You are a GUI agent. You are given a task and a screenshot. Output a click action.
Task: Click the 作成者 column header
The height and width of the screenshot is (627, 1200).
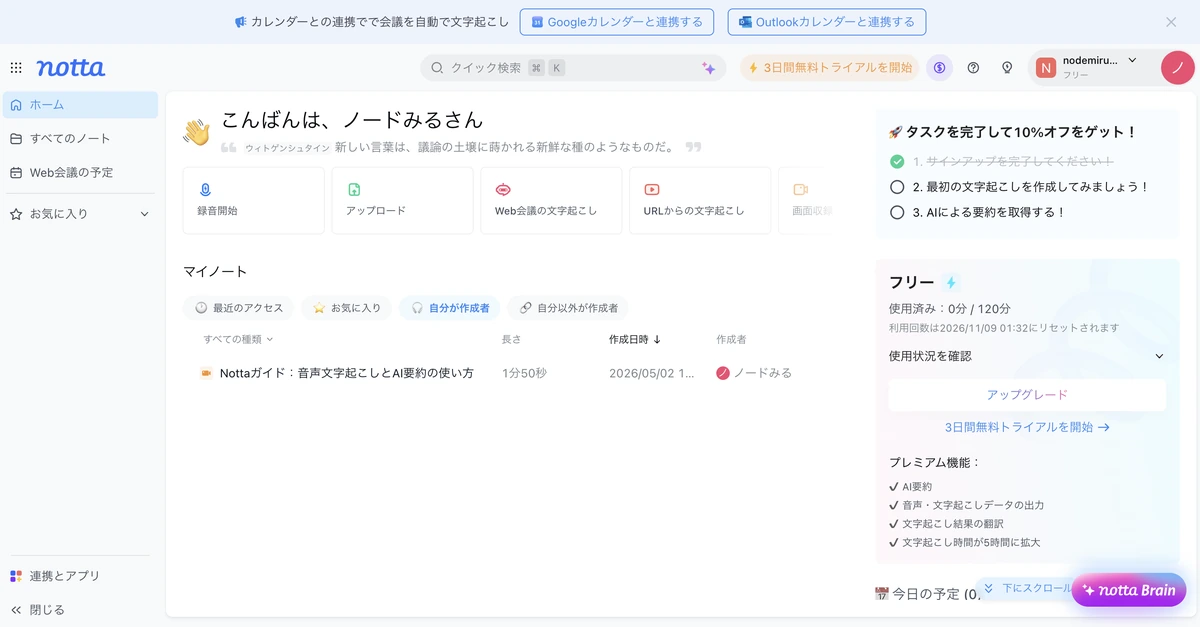pos(732,339)
